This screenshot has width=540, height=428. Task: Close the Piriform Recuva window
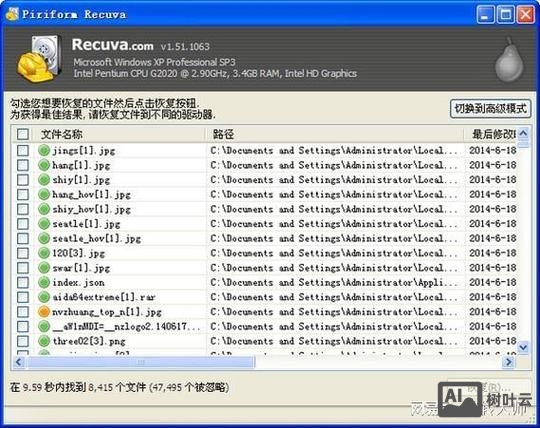tap(526, 15)
